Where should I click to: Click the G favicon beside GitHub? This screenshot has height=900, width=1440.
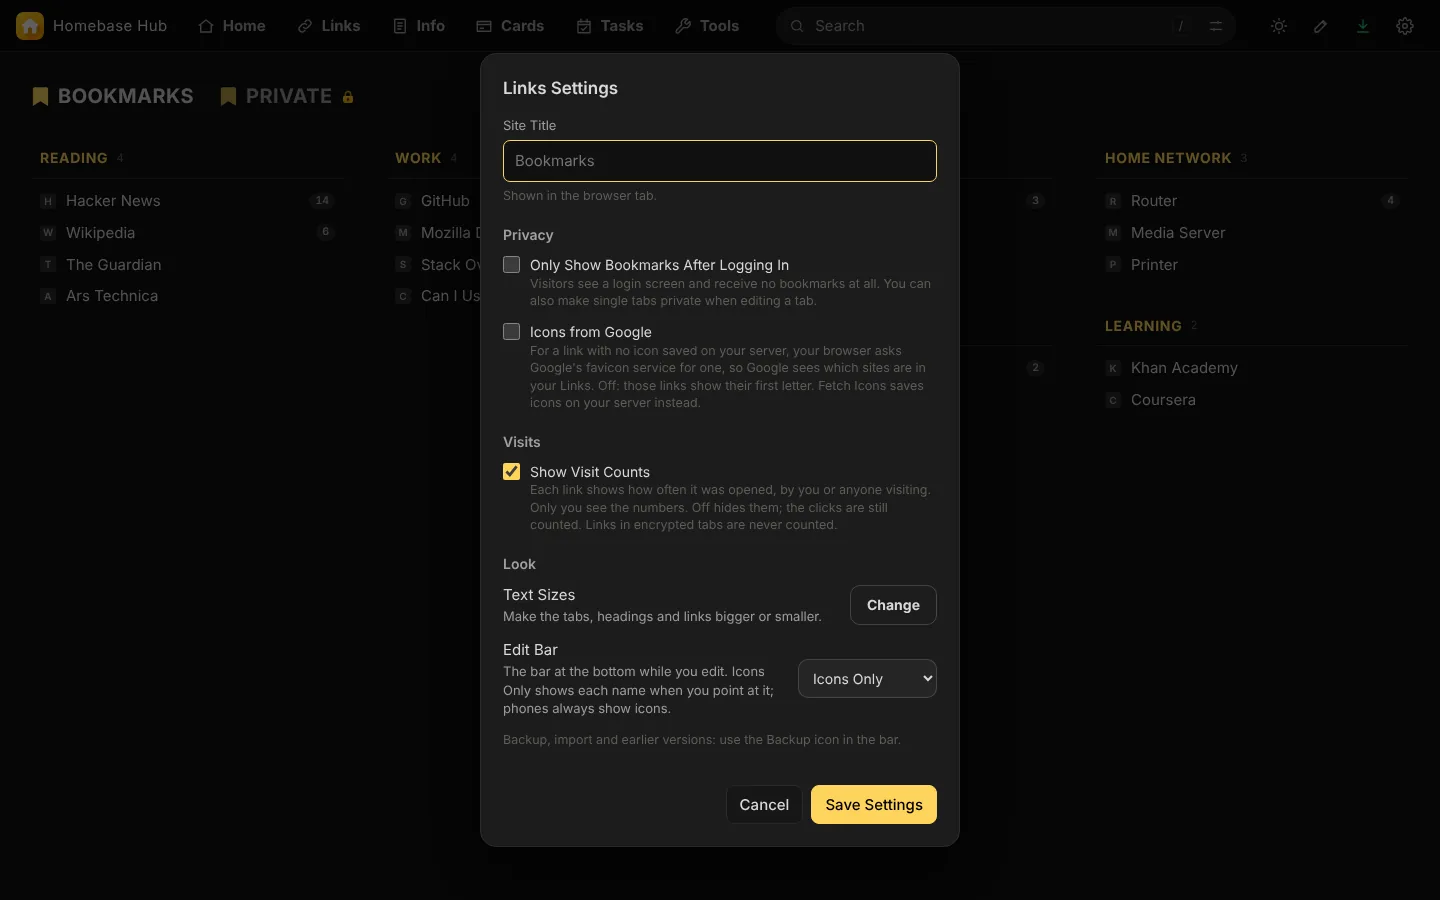click(x=403, y=201)
